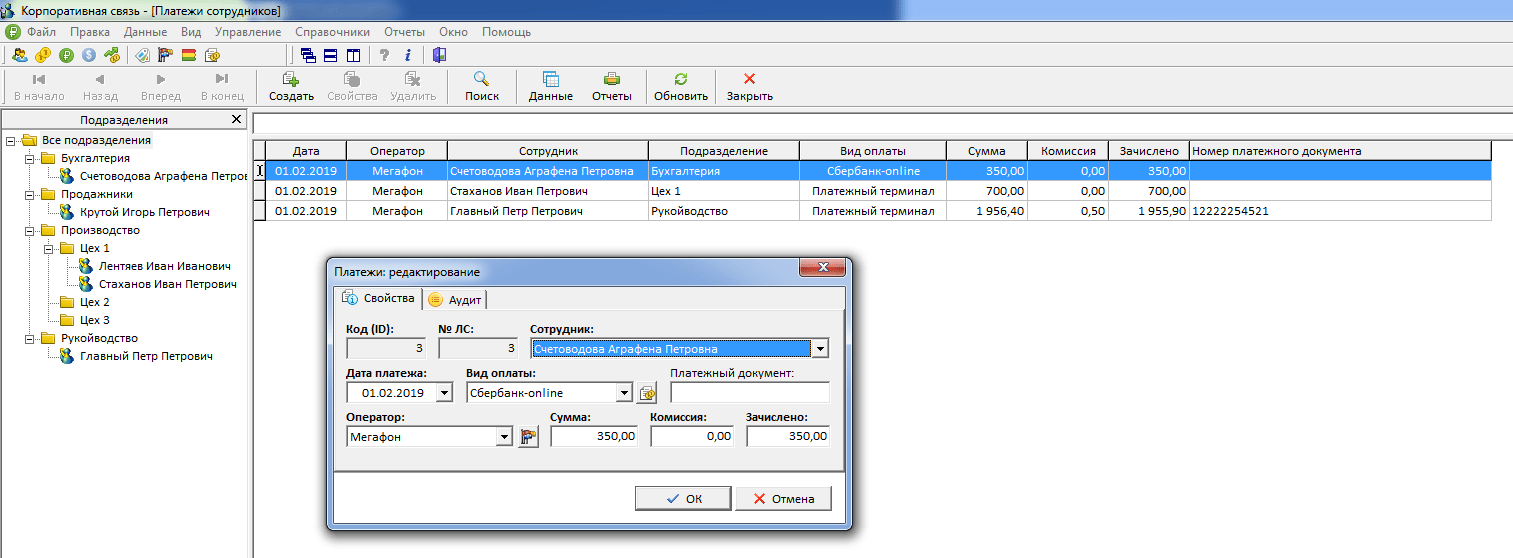
Task: Click the operators flags toolbar icon
Action: tap(166, 55)
